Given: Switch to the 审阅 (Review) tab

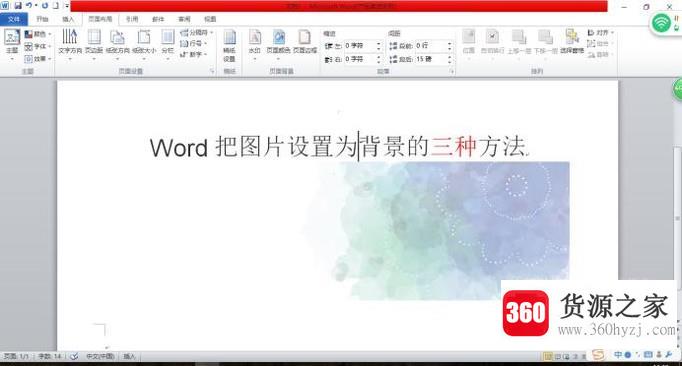Looking at the screenshot, I should tap(184, 19).
